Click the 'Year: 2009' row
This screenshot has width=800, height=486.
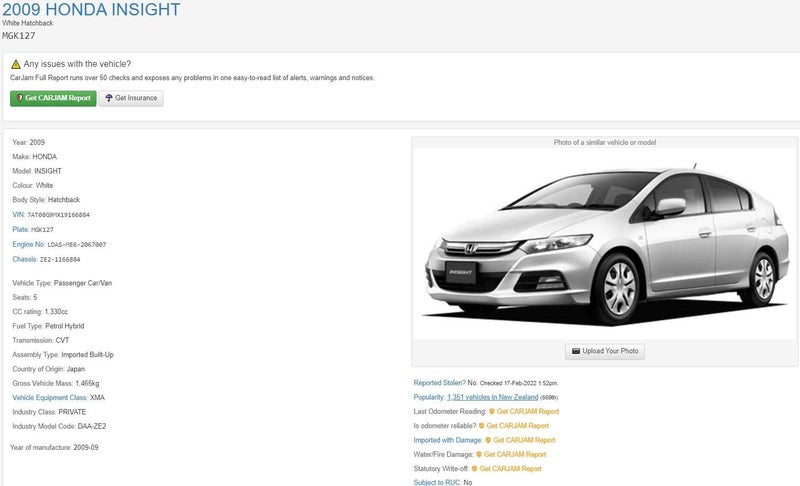[x=29, y=143]
